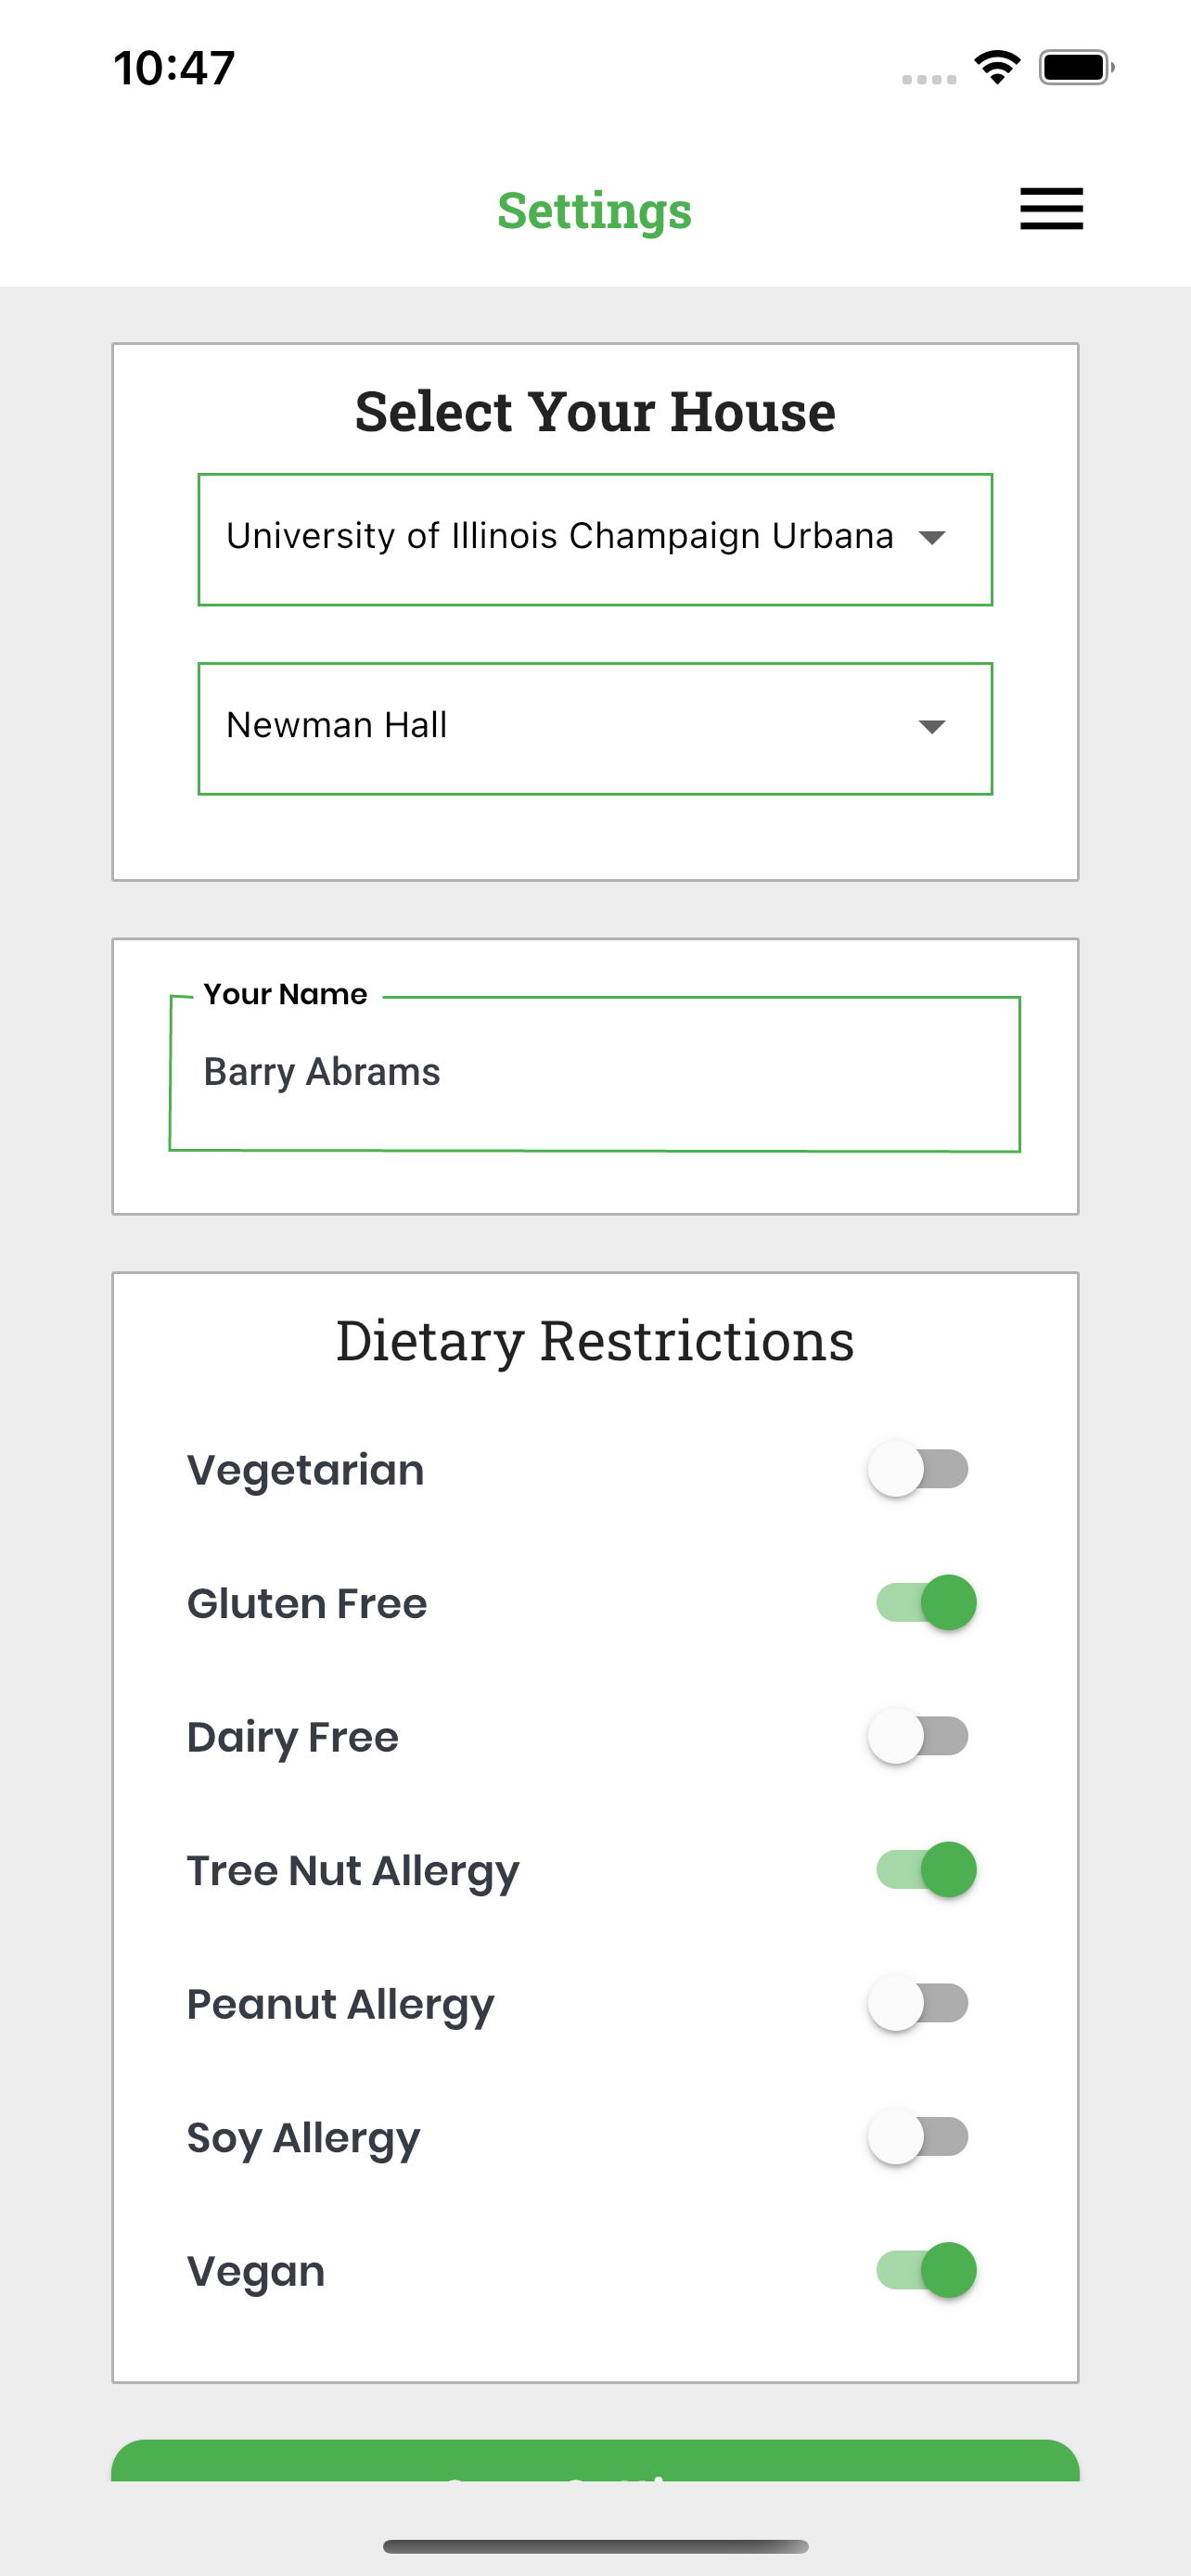1191x2576 pixels.
Task: Click the university dropdown arrow icon
Action: click(x=932, y=538)
